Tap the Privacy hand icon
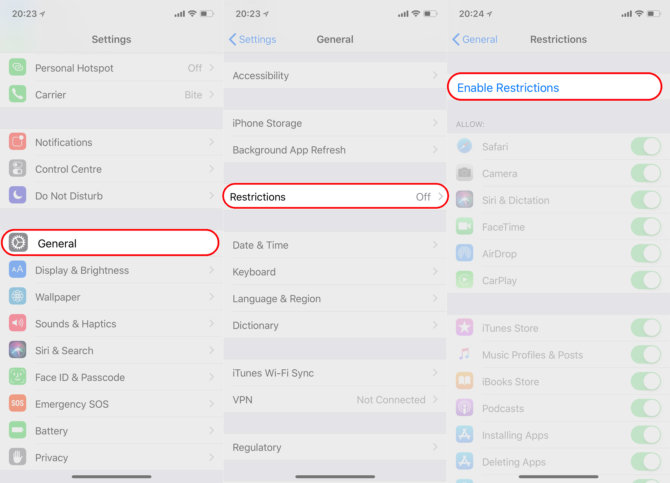Screen dimensions: 670x483 coord(18,457)
